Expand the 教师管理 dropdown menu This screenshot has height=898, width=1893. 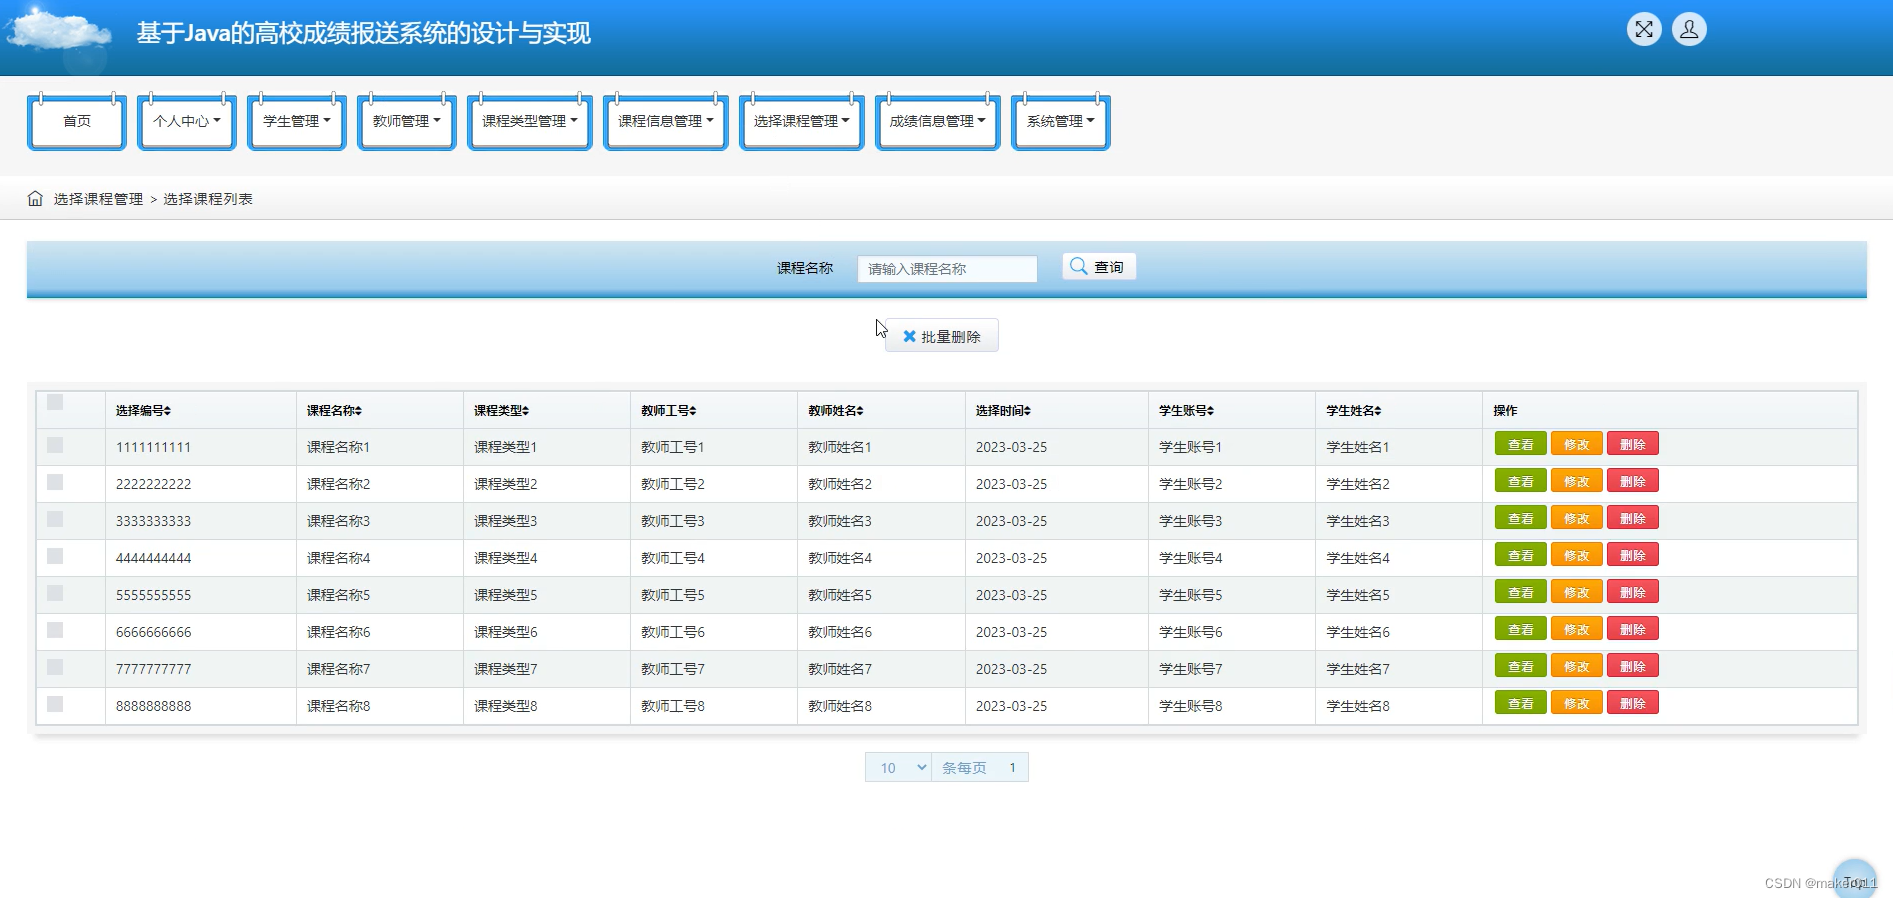point(407,122)
